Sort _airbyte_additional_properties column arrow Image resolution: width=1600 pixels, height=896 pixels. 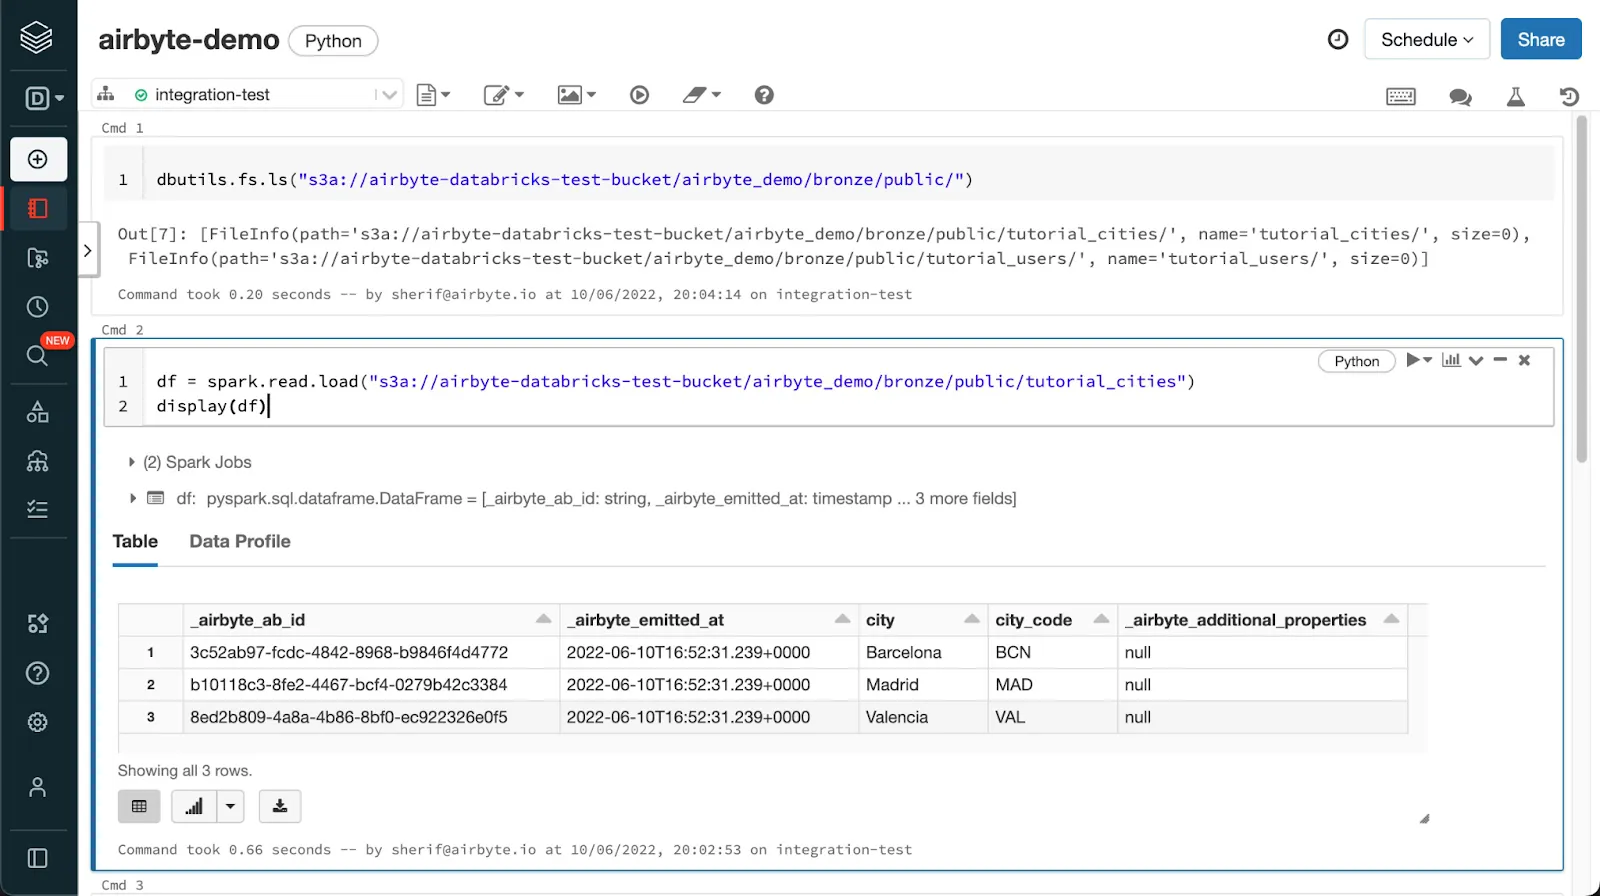[x=1391, y=619]
